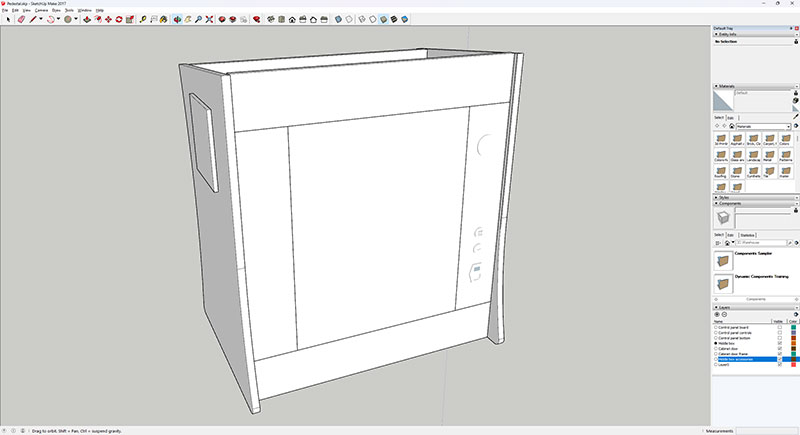Viewport: 800px width, 435px height.
Task: Open the Edit menu
Action: point(15,10)
